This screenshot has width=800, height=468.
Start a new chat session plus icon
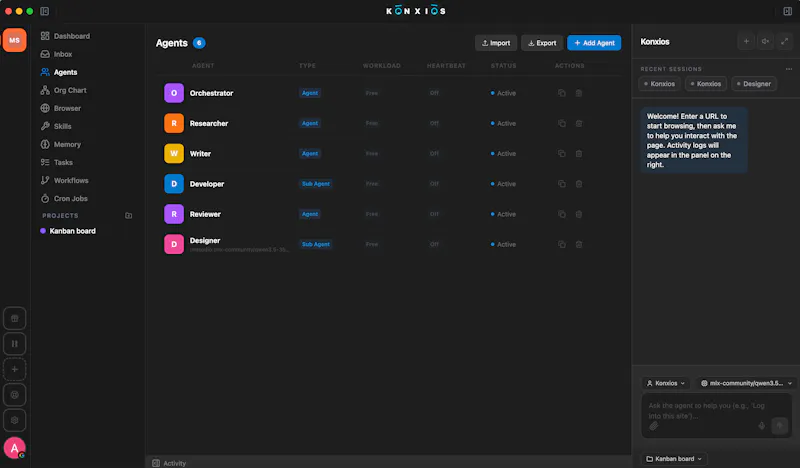click(746, 42)
